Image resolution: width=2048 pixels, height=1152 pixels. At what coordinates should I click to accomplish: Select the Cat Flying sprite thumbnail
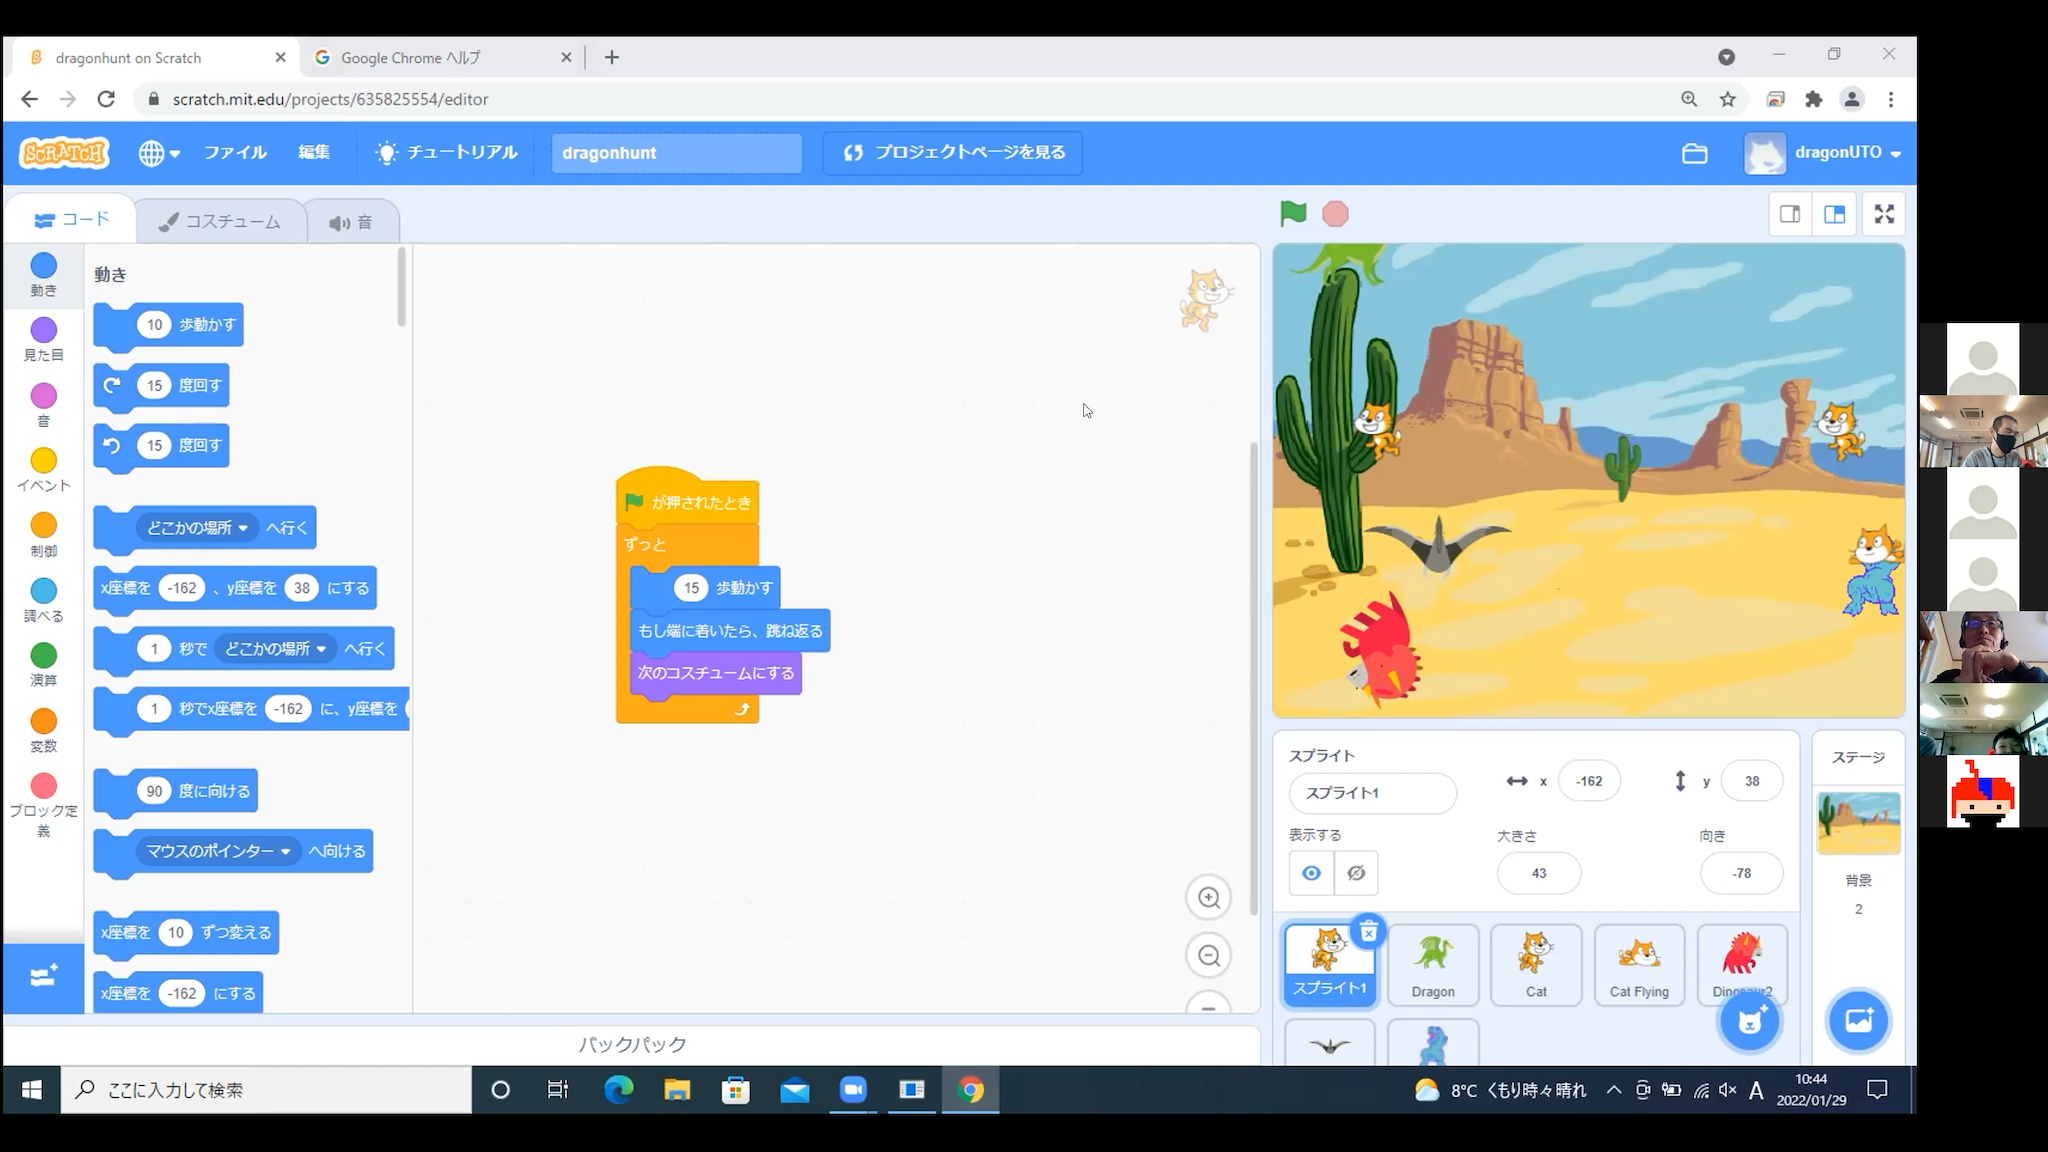[1639, 964]
